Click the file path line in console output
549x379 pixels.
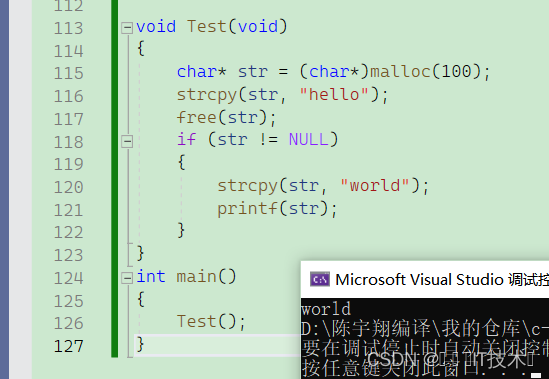[425, 329]
